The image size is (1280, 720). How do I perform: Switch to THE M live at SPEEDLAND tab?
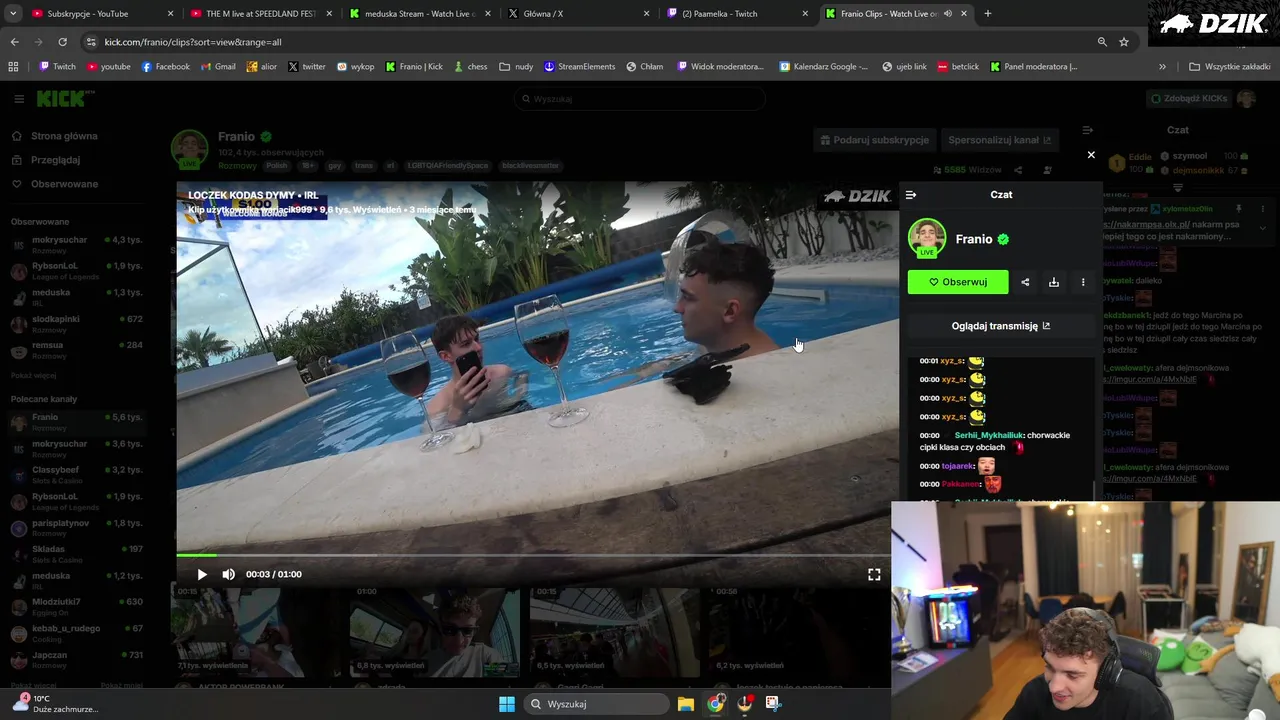pyautogui.click(x=260, y=14)
